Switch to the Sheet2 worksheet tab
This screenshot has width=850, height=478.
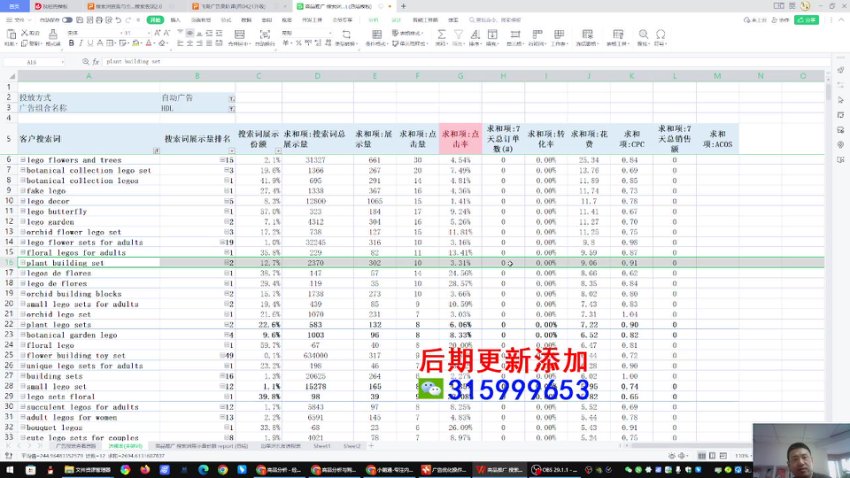[352, 446]
